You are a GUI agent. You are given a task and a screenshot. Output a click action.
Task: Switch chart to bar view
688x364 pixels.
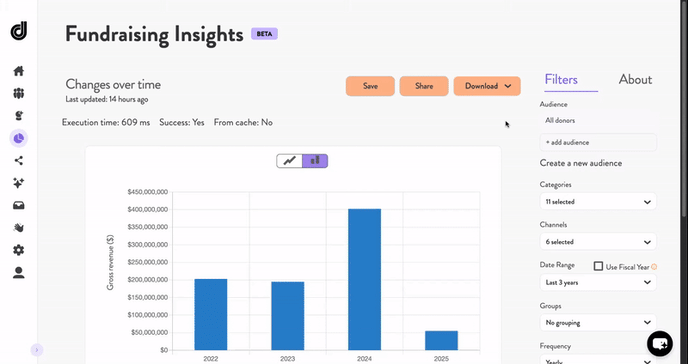[x=315, y=161]
